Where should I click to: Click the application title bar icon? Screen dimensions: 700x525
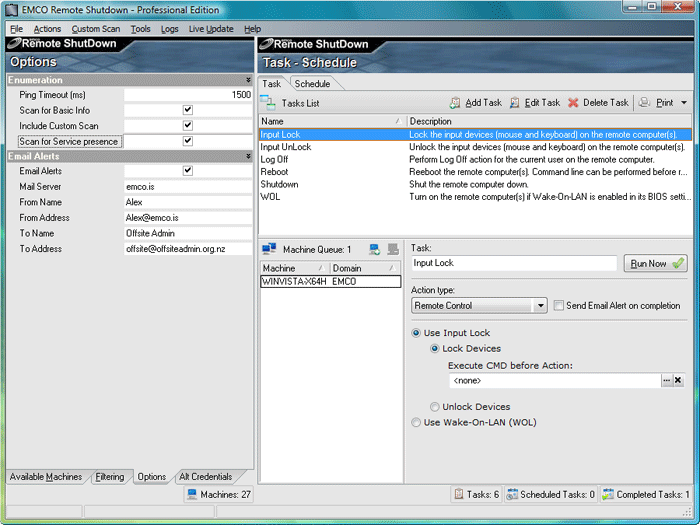11,10
